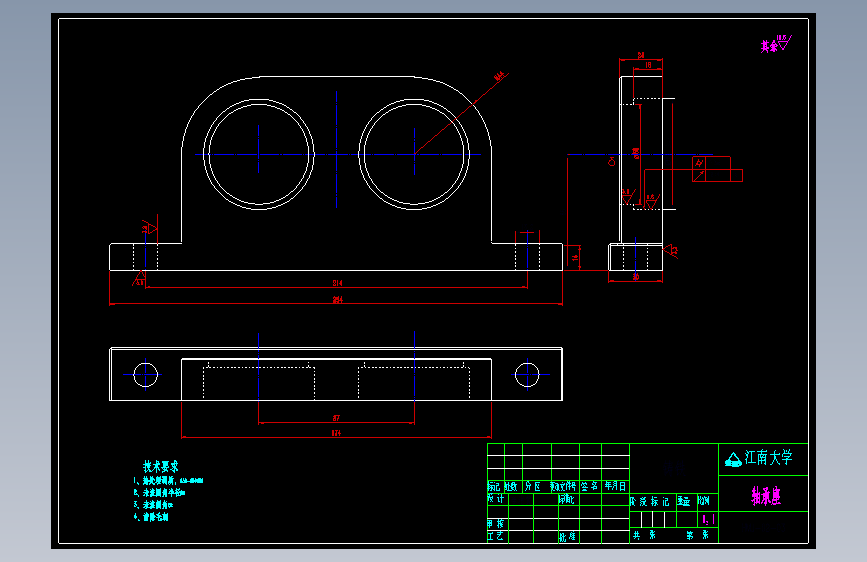The width and height of the screenshot is (867, 562).
Task: Select the 214 hole-spacing dimension
Action: tap(337, 283)
